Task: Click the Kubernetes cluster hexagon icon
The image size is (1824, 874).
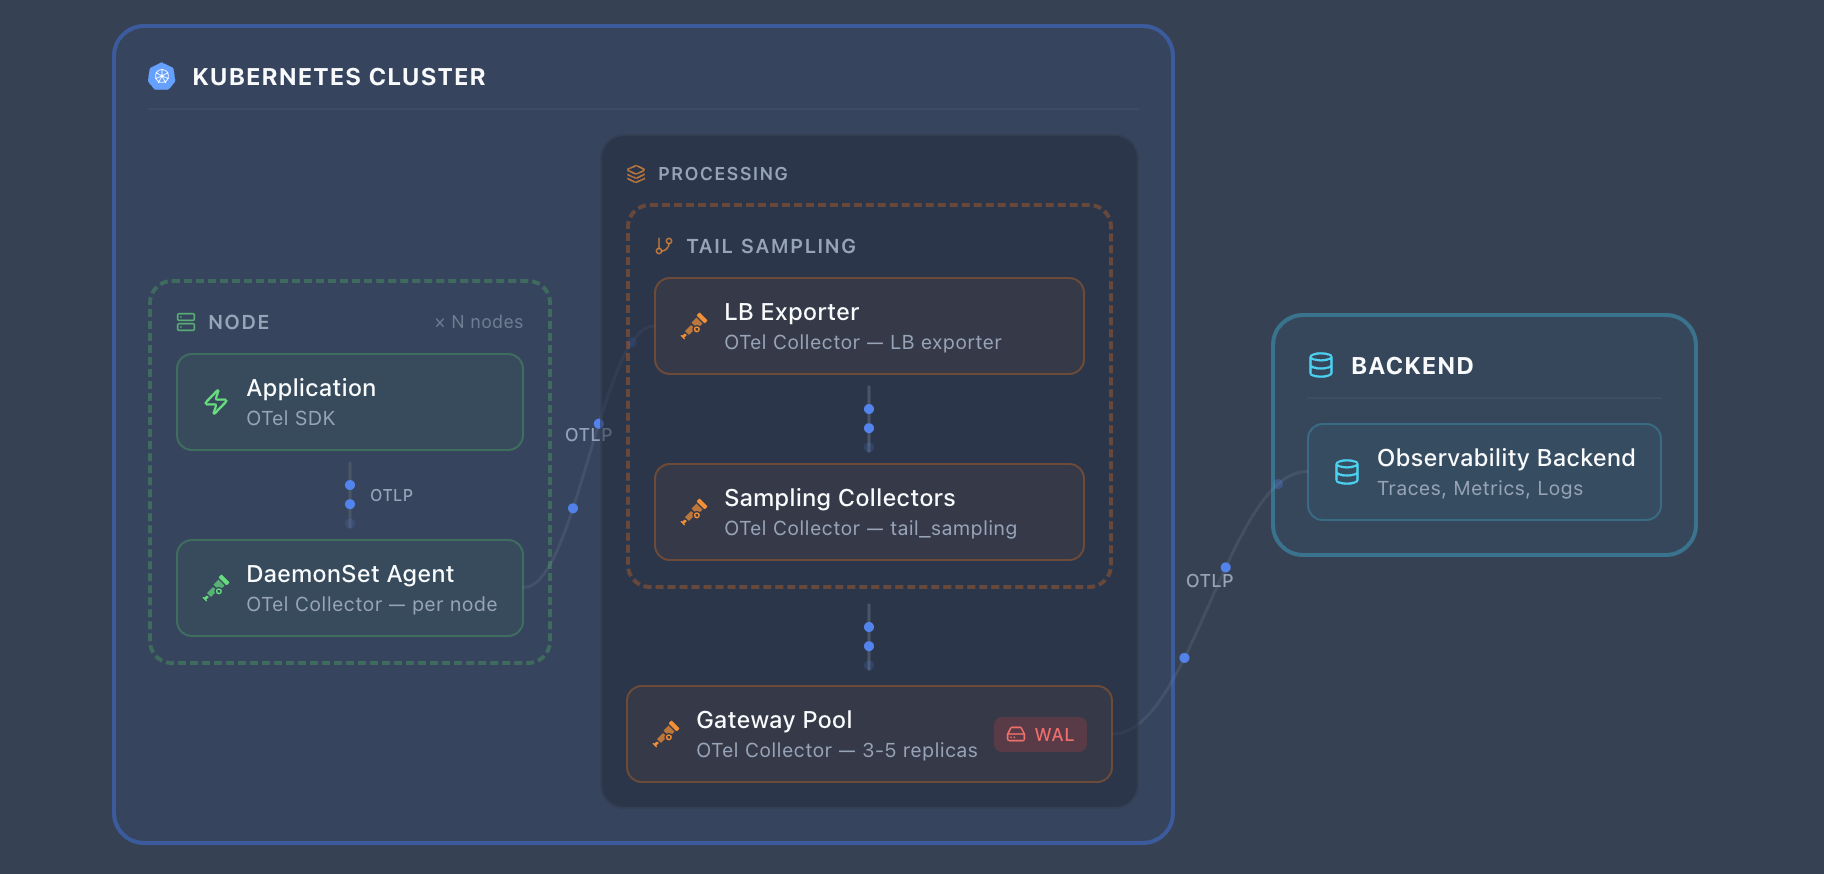Action: tap(162, 77)
